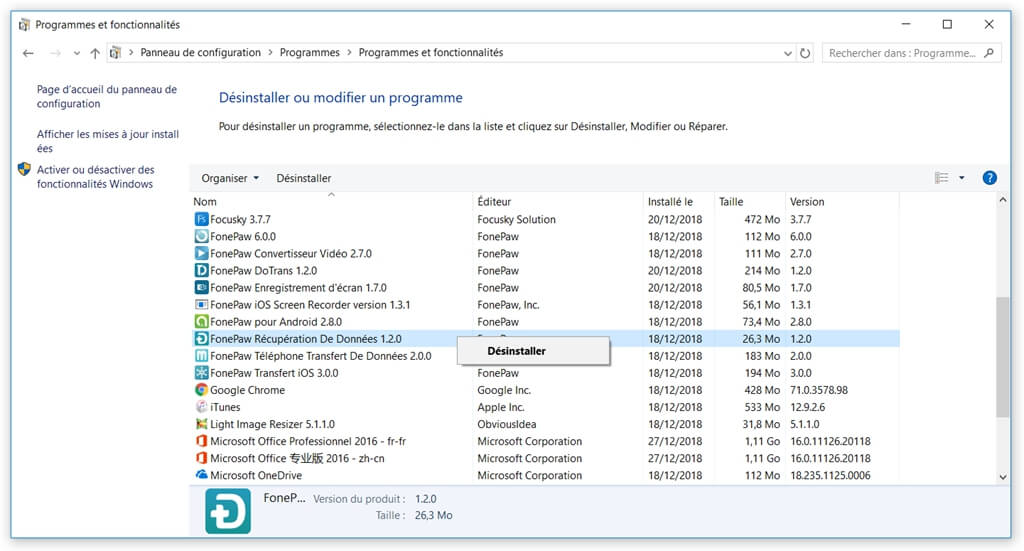Click the FonePaw DoTrans 1.2.0 icon
The width and height of the screenshot is (1024, 551).
pyautogui.click(x=201, y=270)
